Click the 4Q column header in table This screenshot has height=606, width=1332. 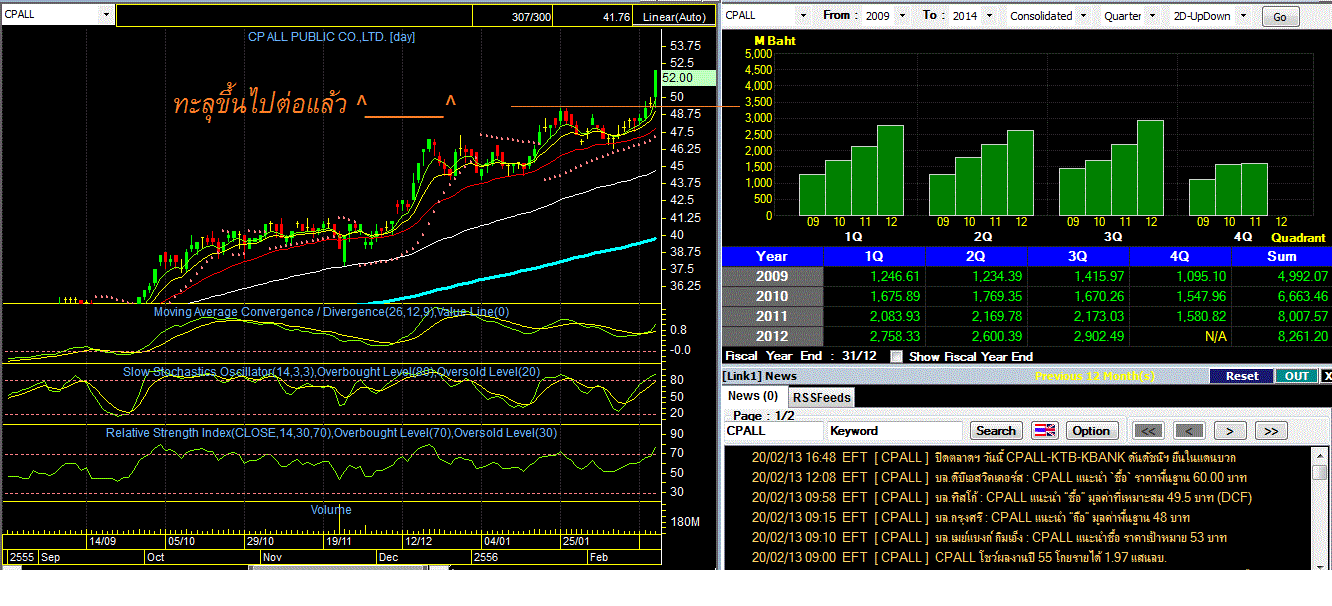click(x=1181, y=256)
